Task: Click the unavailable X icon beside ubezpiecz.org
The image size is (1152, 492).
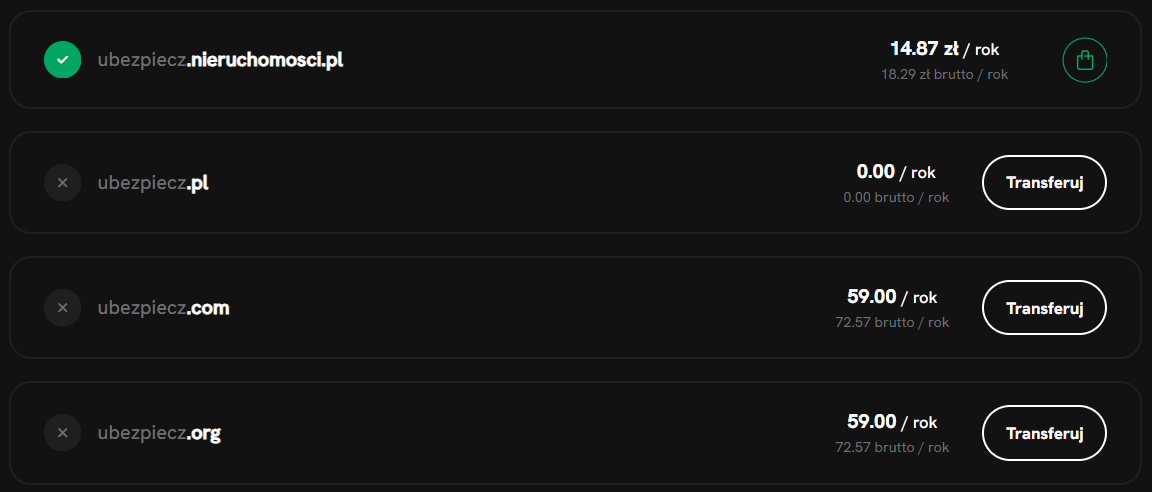Action: (x=62, y=433)
